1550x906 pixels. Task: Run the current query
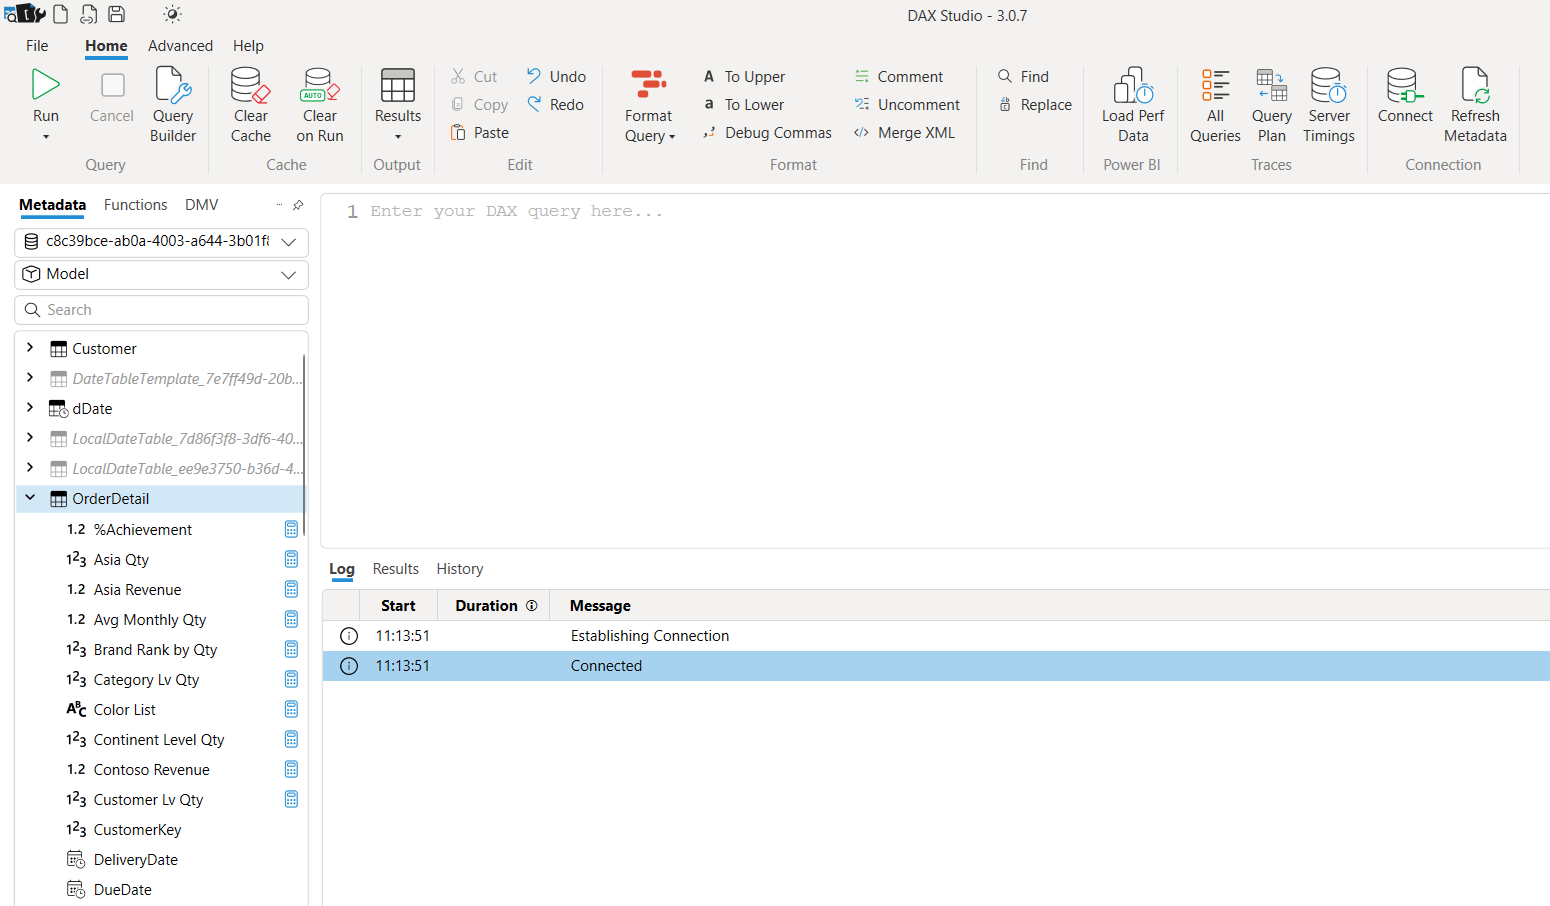pos(45,95)
